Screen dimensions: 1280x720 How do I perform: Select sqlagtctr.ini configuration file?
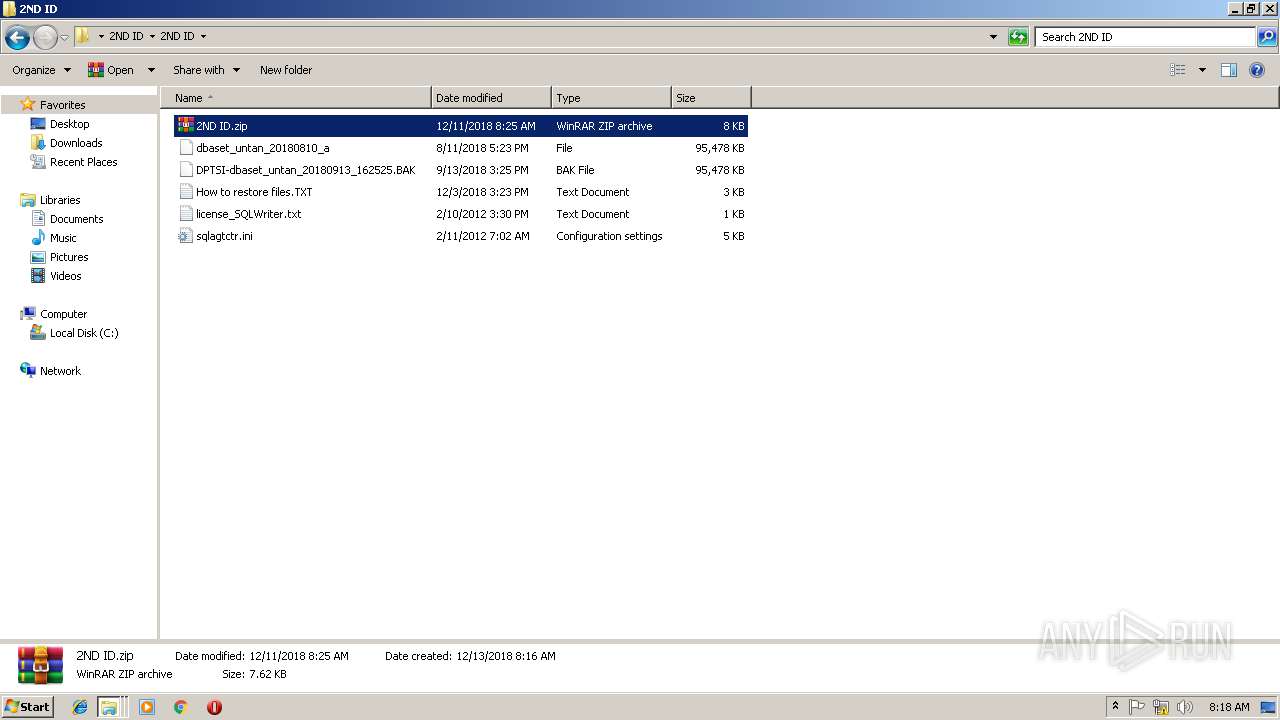(x=224, y=236)
